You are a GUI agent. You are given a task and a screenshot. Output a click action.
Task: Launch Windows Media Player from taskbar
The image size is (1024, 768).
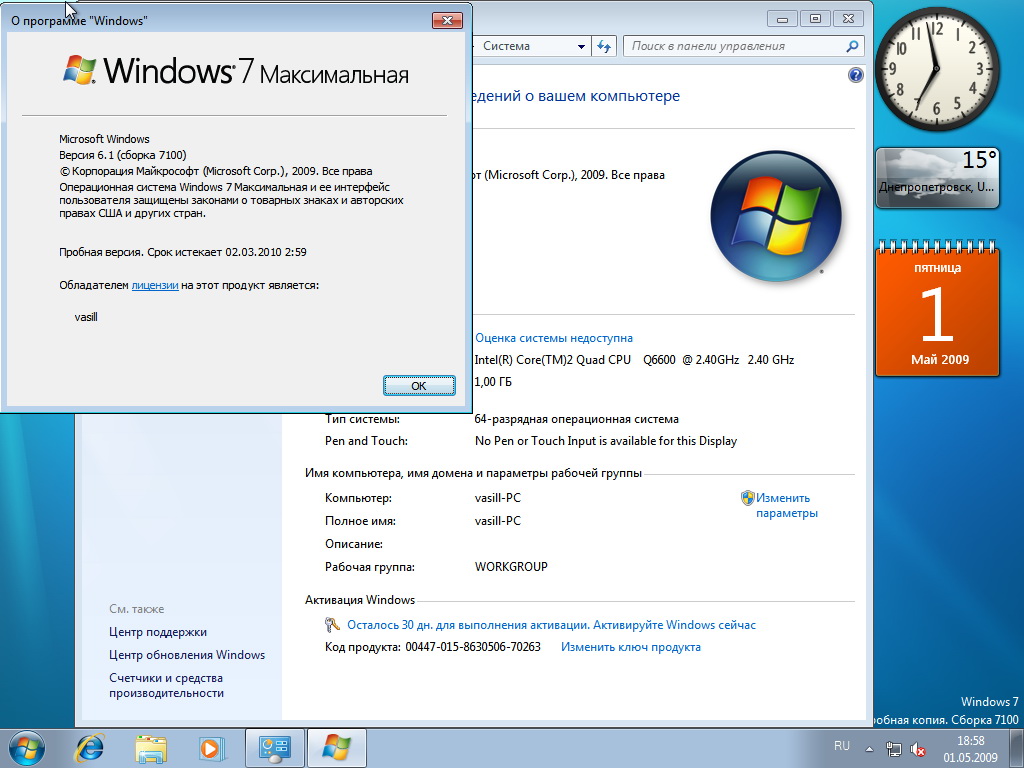tap(212, 748)
